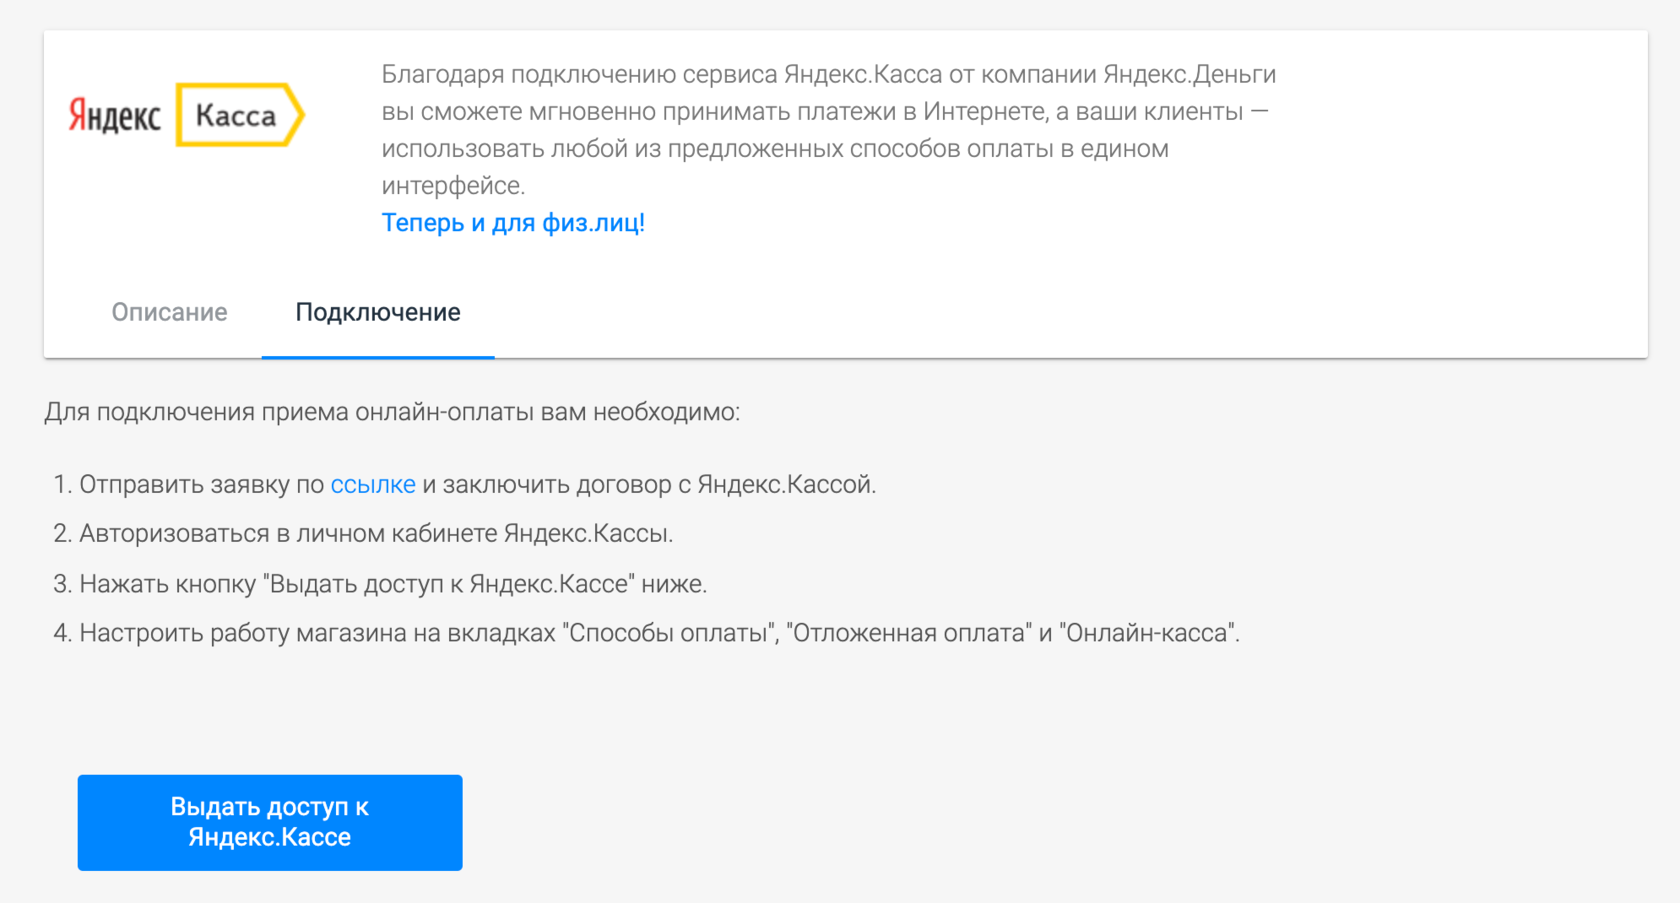Select the Подключение tab

[378, 313]
